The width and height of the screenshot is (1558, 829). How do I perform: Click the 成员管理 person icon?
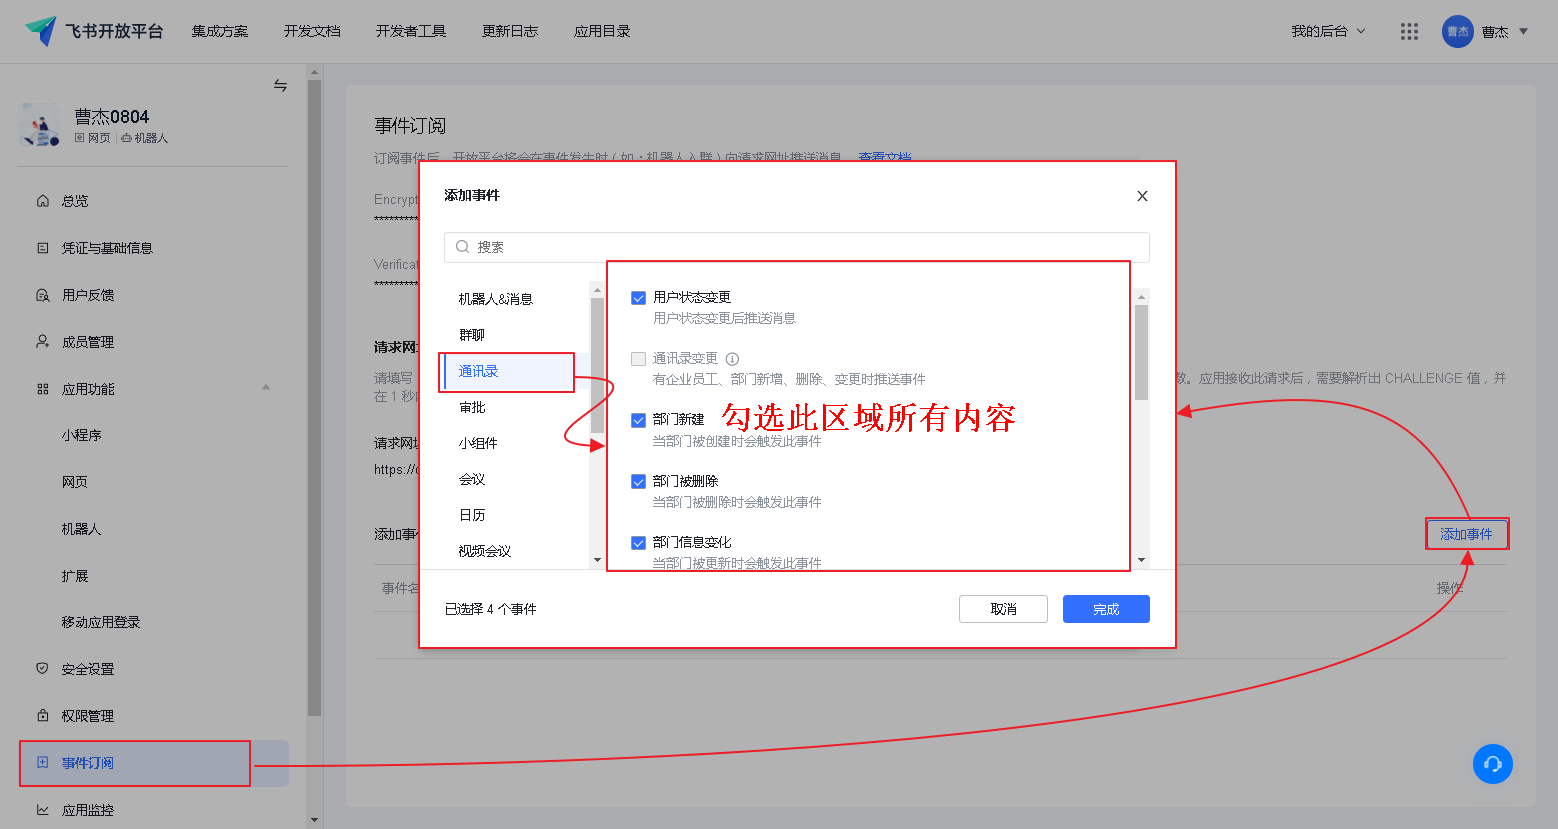[x=42, y=342]
